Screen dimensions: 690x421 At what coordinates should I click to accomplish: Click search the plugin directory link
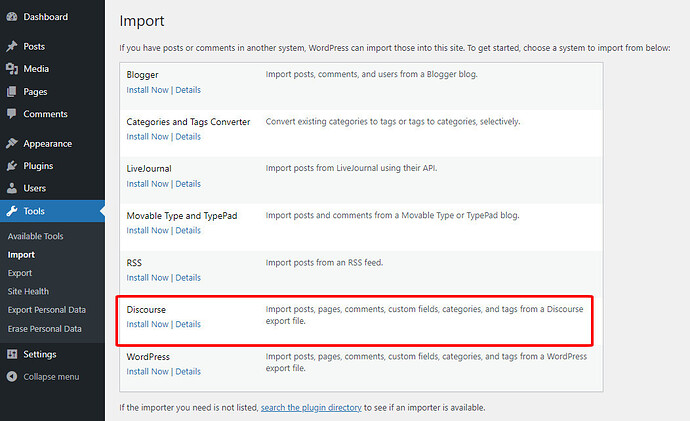coord(311,407)
